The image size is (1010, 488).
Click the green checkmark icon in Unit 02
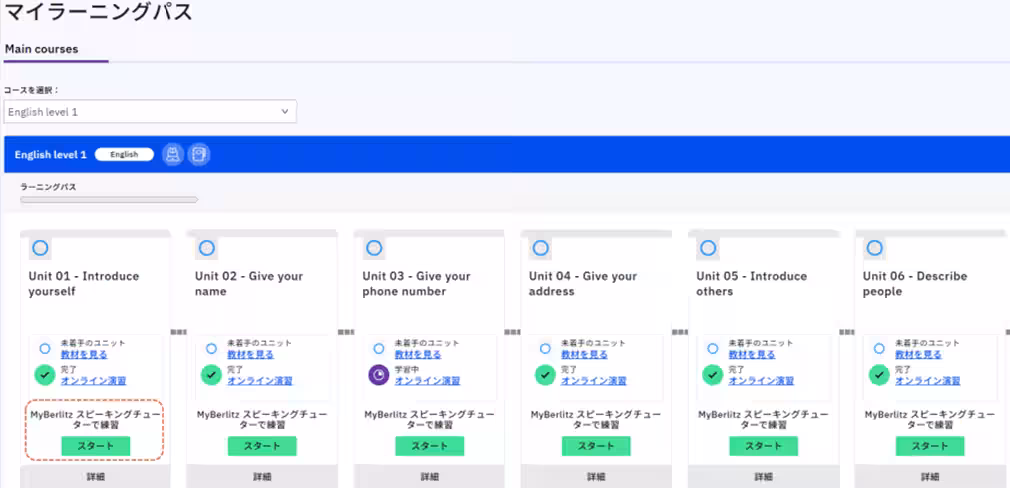pyautogui.click(x=211, y=375)
